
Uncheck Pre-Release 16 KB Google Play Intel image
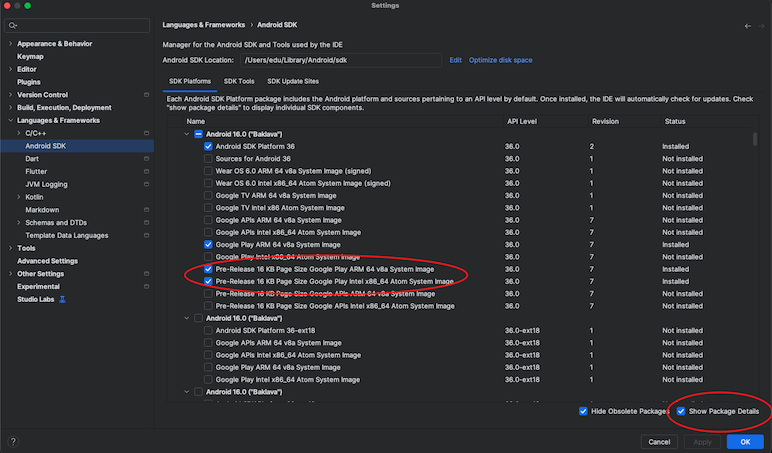point(208,282)
